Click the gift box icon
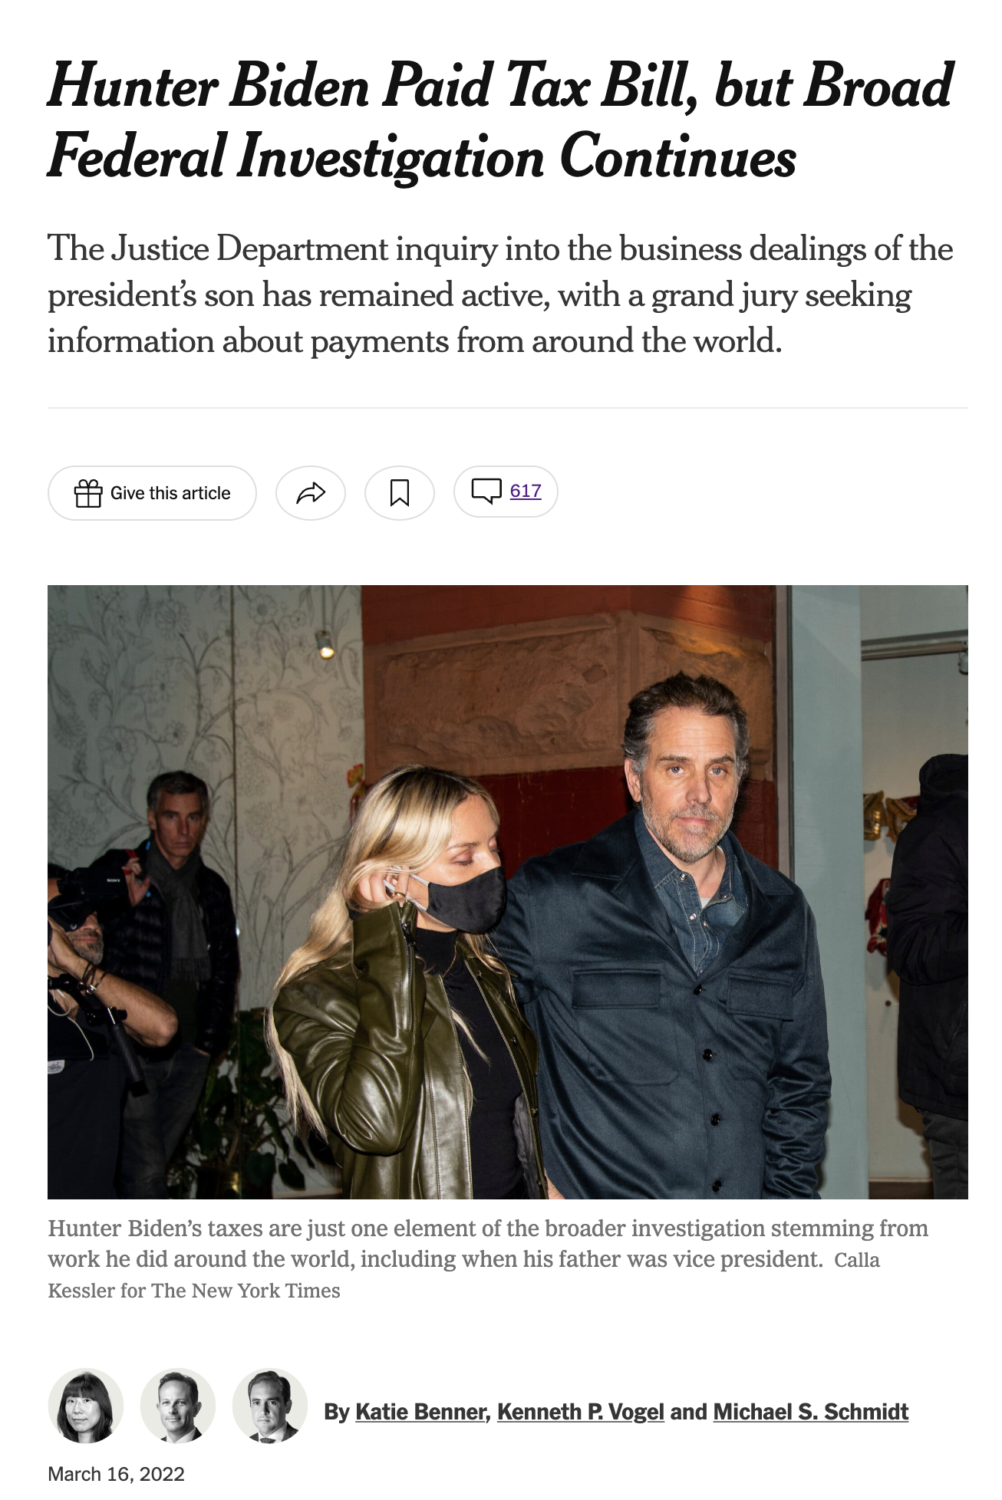This screenshot has height=1500, width=1002. tap(88, 493)
